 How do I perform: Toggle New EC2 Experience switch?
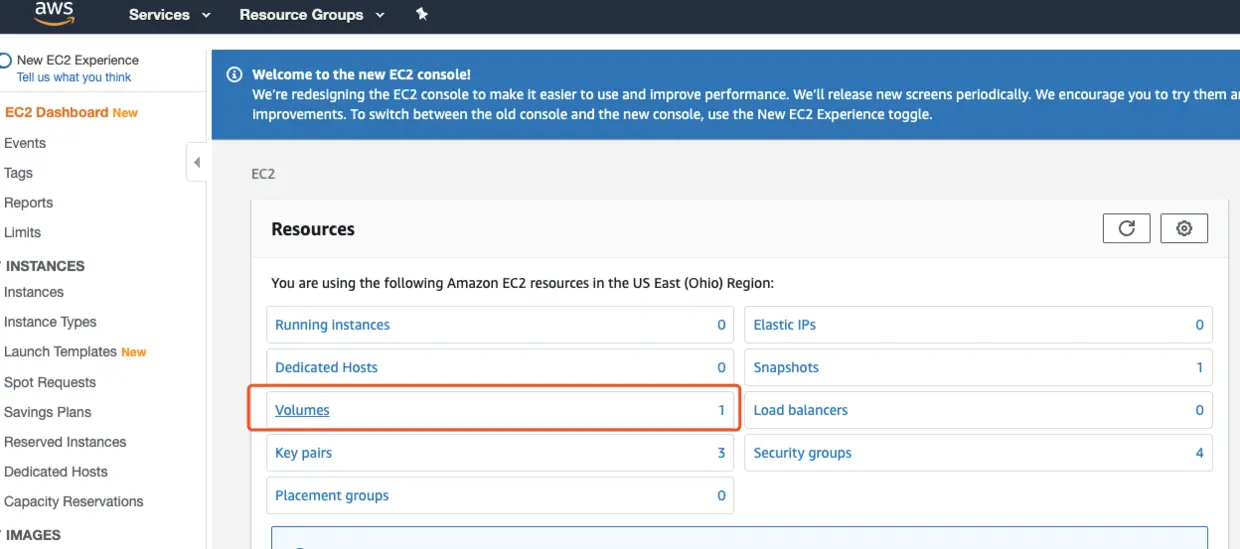[x=5, y=60]
